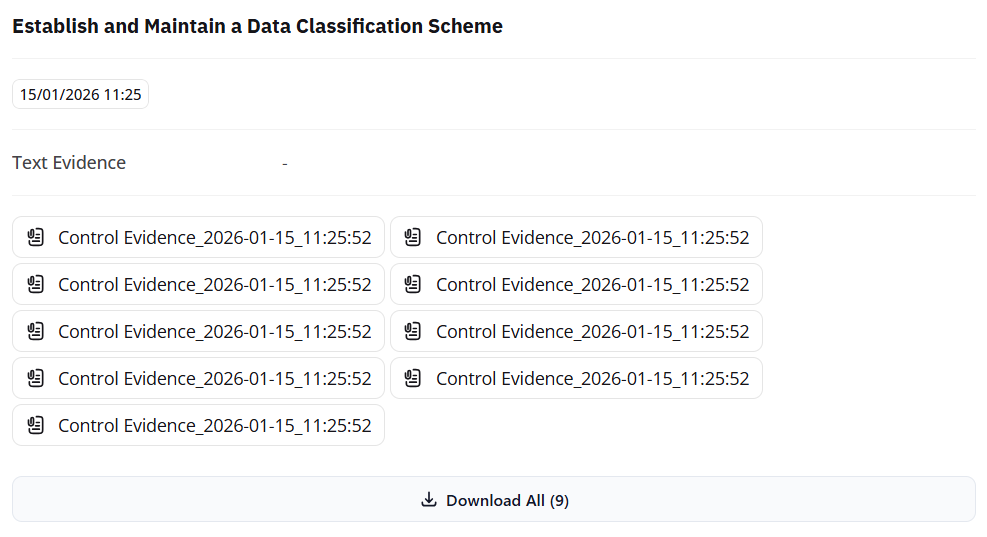Click the Data Classification Scheme heading
Screen dimensions: 987x537
coord(257,27)
